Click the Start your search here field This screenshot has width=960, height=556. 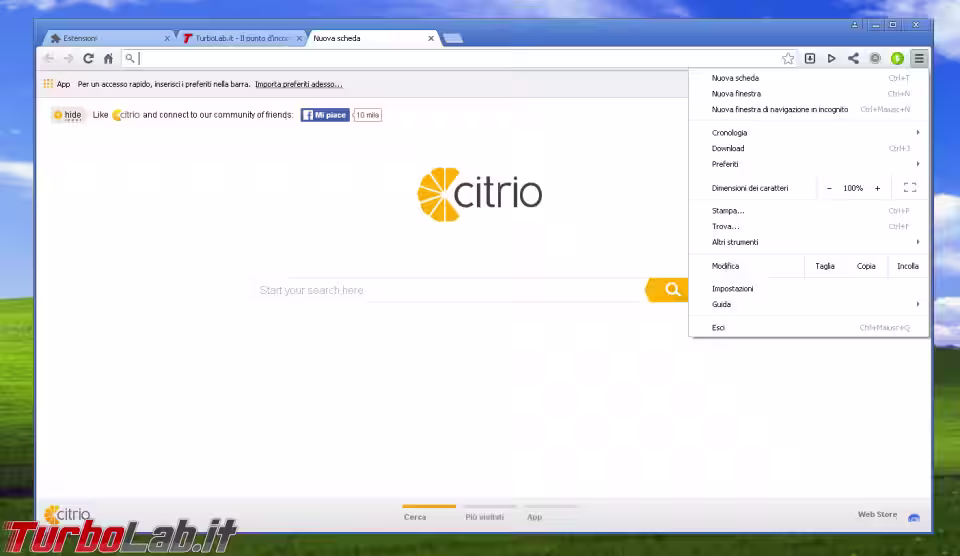(x=450, y=290)
